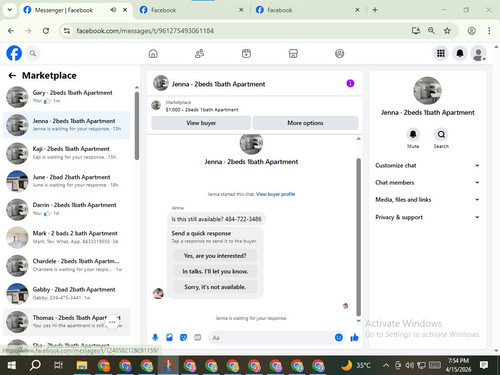Go back with the browser back arrow

(x=11, y=31)
